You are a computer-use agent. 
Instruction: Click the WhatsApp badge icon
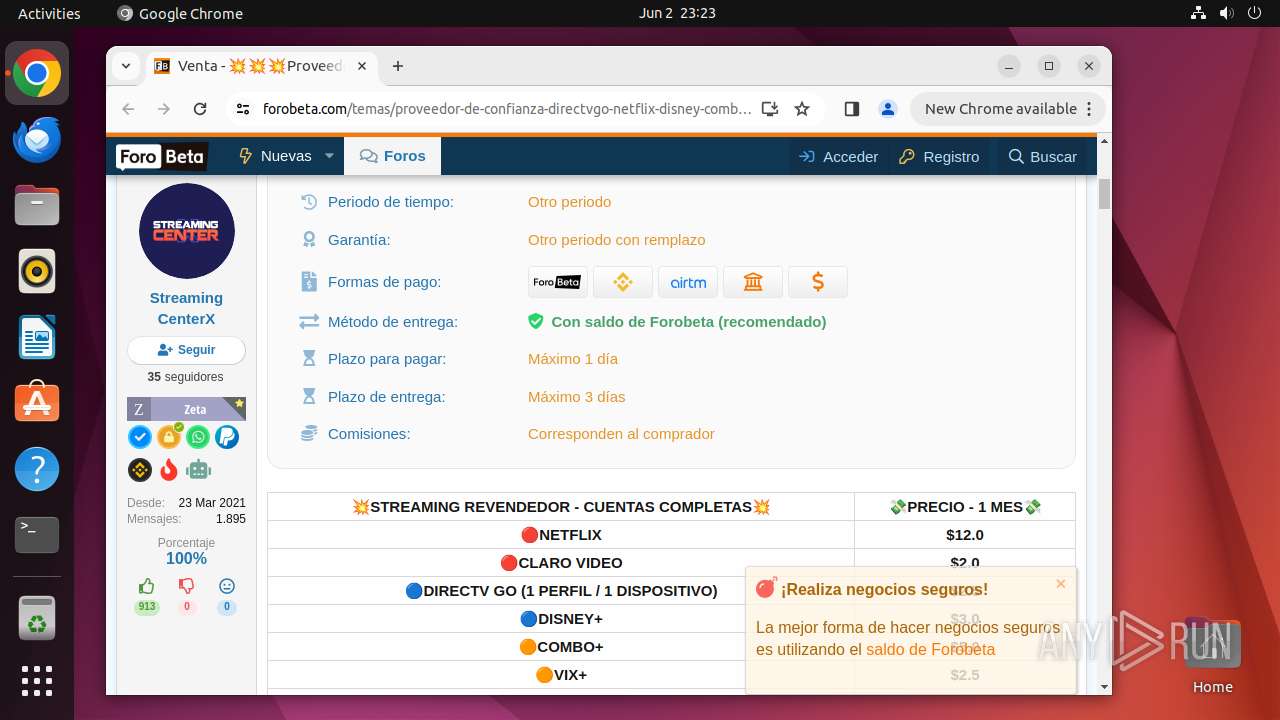click(x=198, y=437)
